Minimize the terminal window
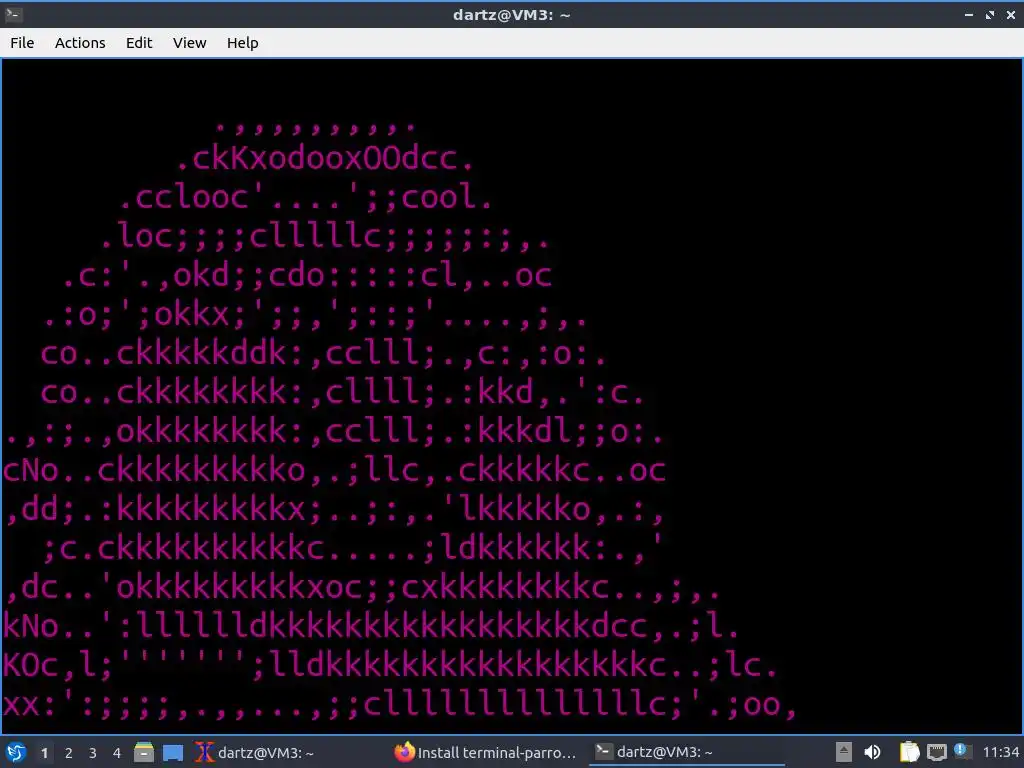 click(969, 14)
